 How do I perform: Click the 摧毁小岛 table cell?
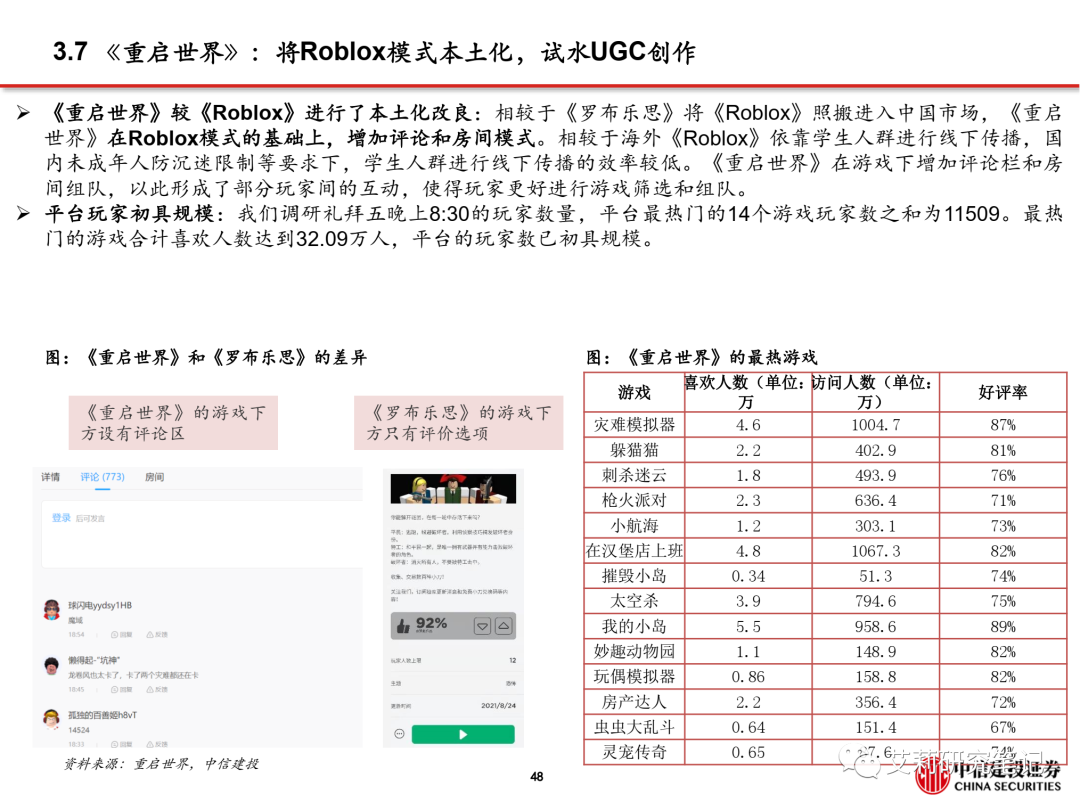point(634,577)
